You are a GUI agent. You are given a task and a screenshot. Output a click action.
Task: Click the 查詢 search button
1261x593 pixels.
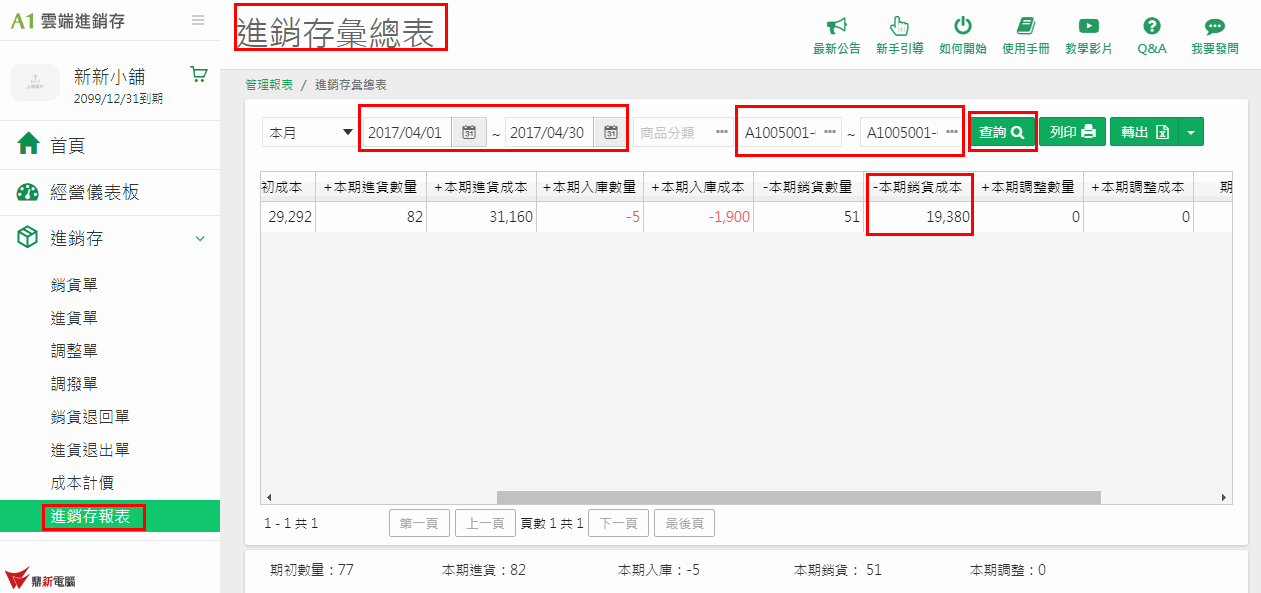pos(1003,132)
